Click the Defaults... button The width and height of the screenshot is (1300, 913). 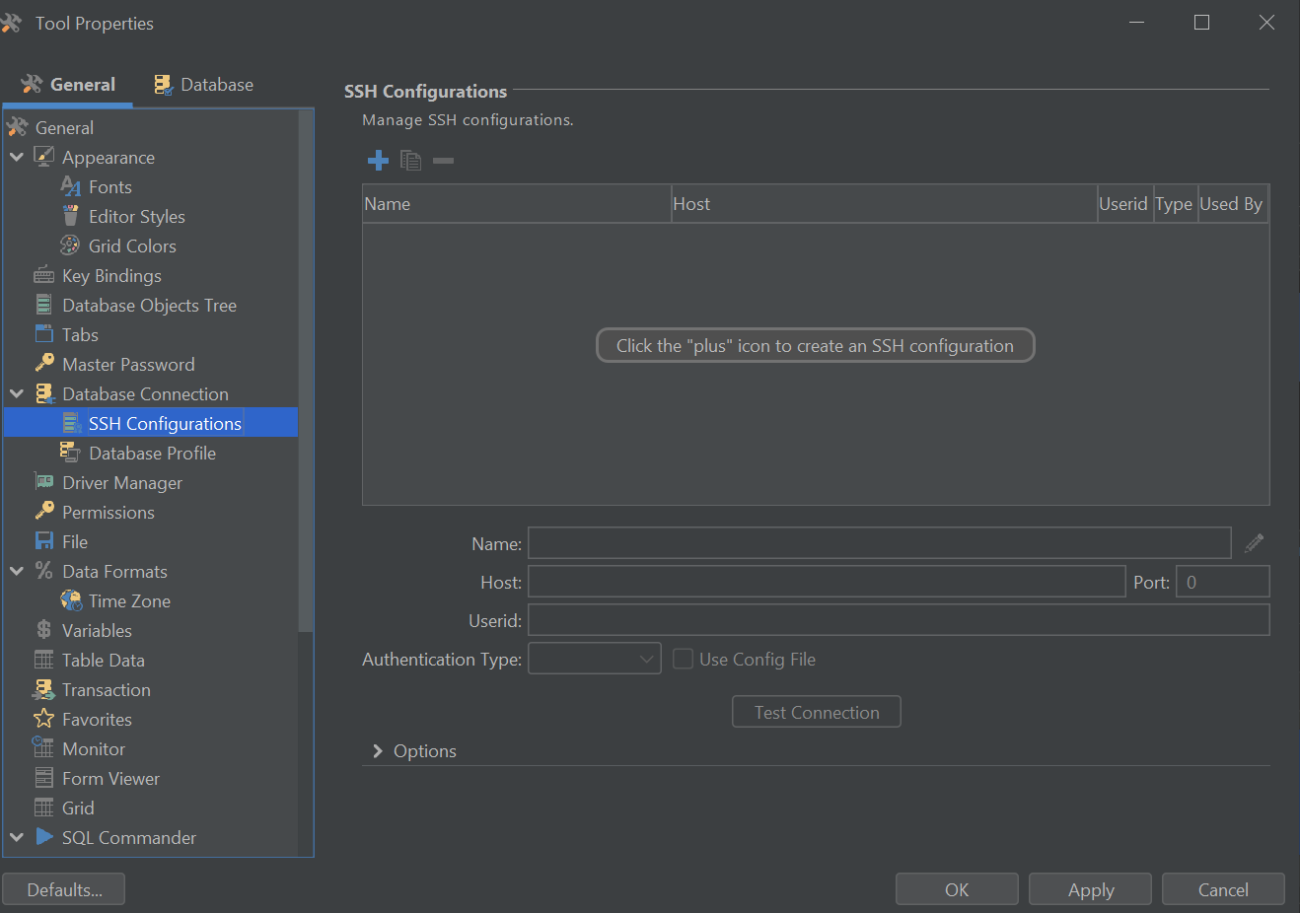63,888
